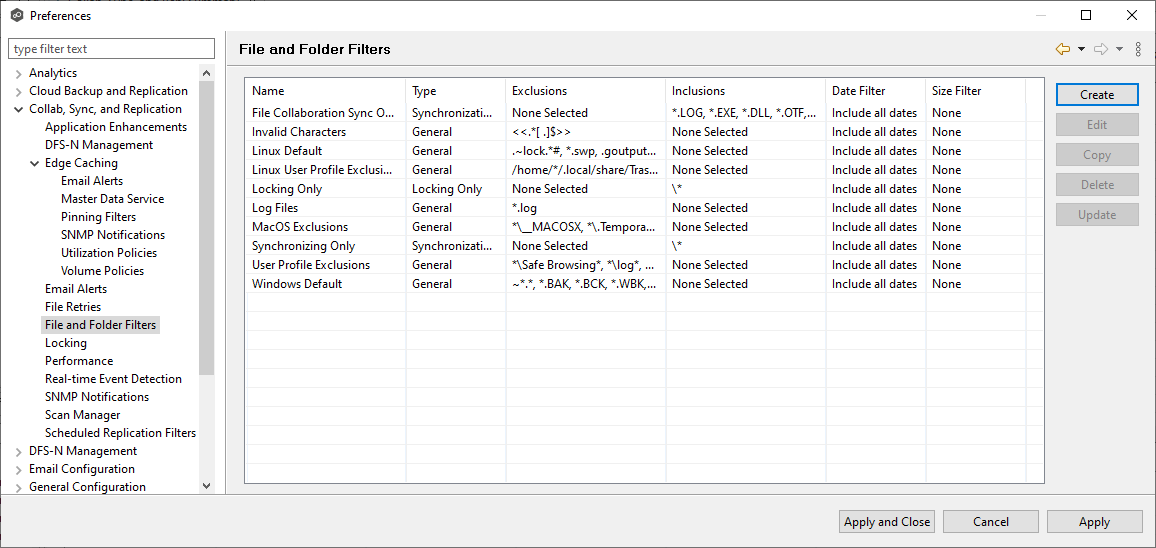Click the Preferences window app icon

pyautogui.click(x=17, y=15)
